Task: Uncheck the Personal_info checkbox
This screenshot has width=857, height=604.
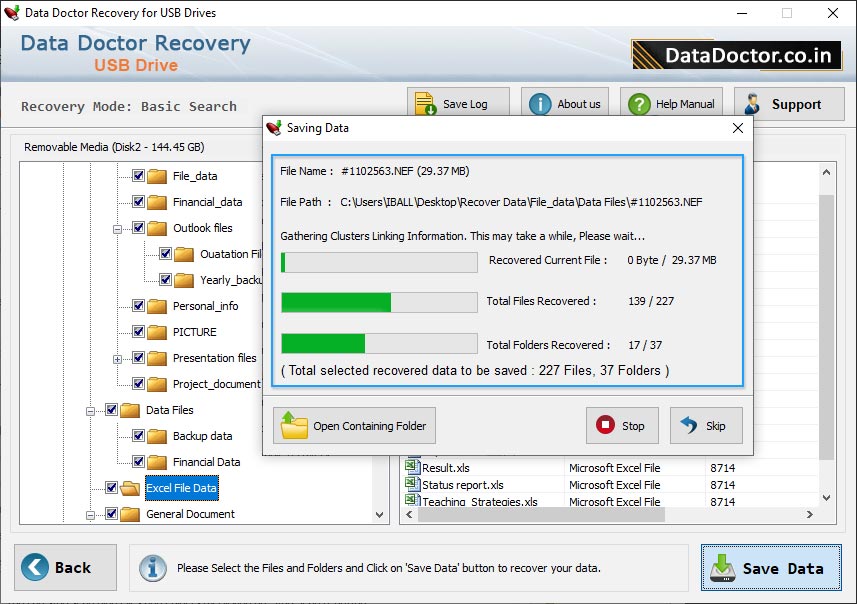Action: pos(138,306)
